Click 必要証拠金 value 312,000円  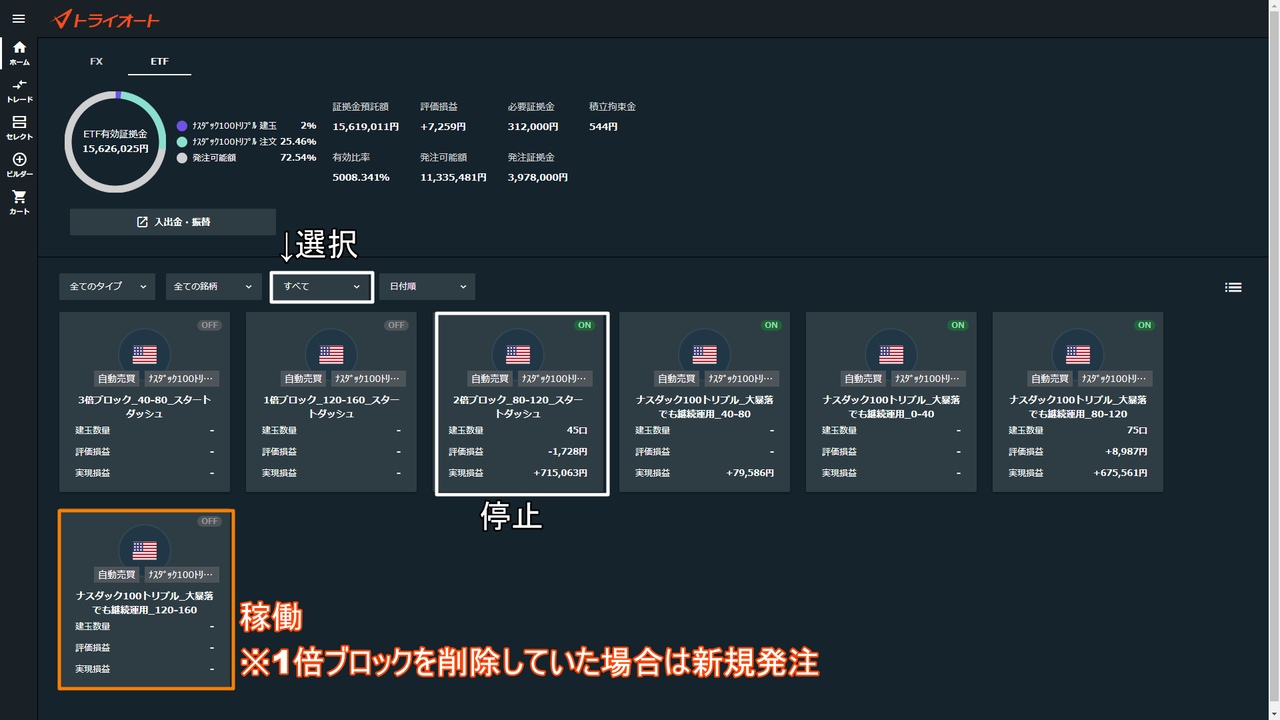pyautogui.click(x=533, y=127)
